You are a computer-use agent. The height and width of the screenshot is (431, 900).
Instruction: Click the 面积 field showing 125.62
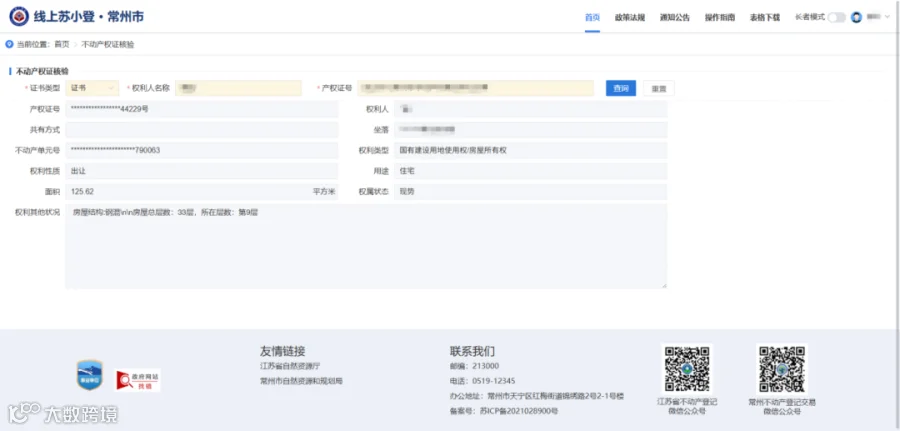coord(201,192)
